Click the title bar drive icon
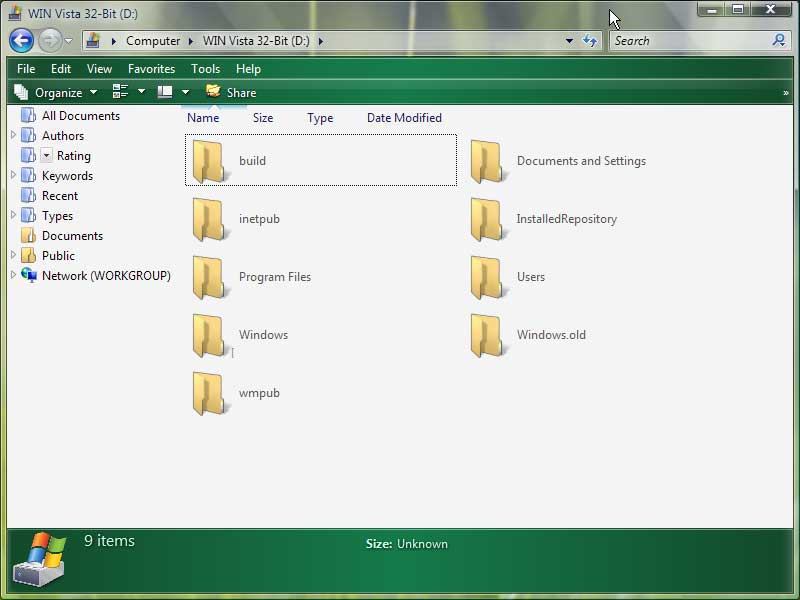The width and height of the screenshot is (800, 600). [x=15, y=13]
